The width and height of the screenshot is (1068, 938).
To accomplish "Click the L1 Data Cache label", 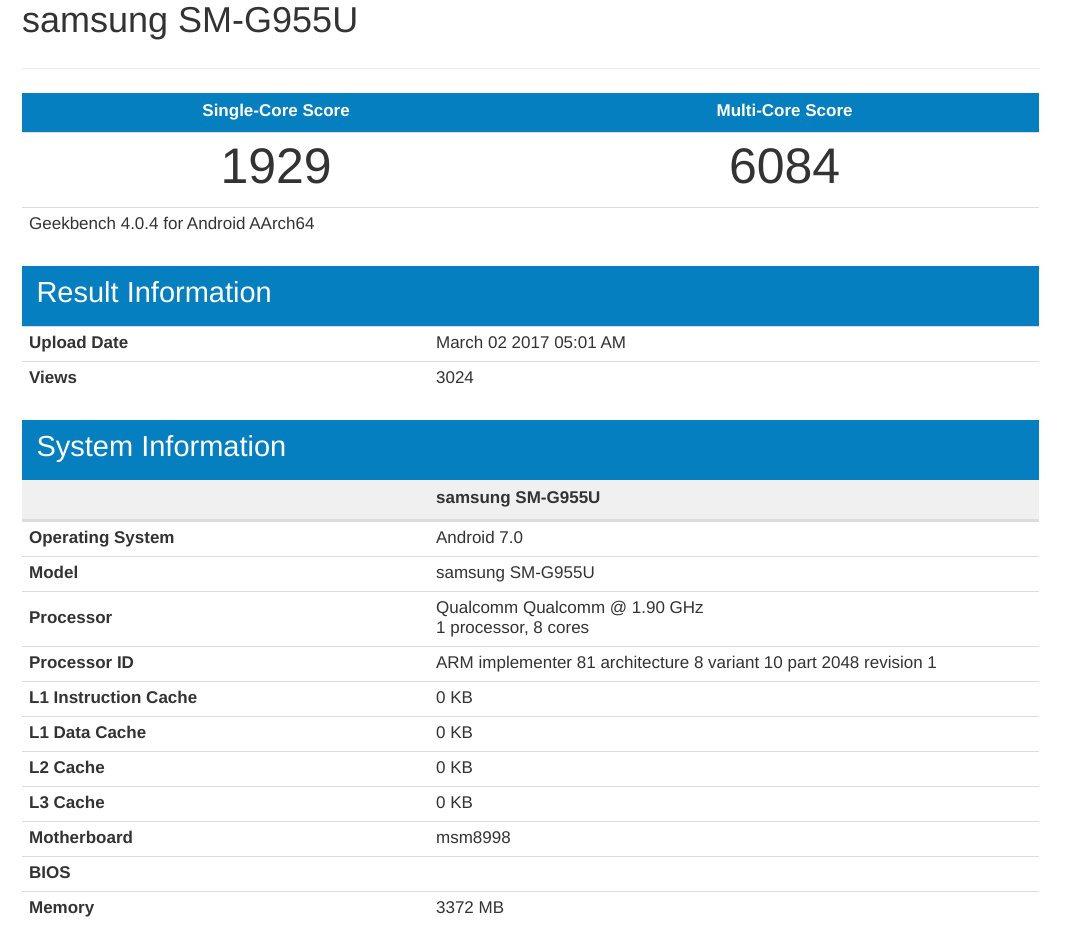I will point(87,732).
